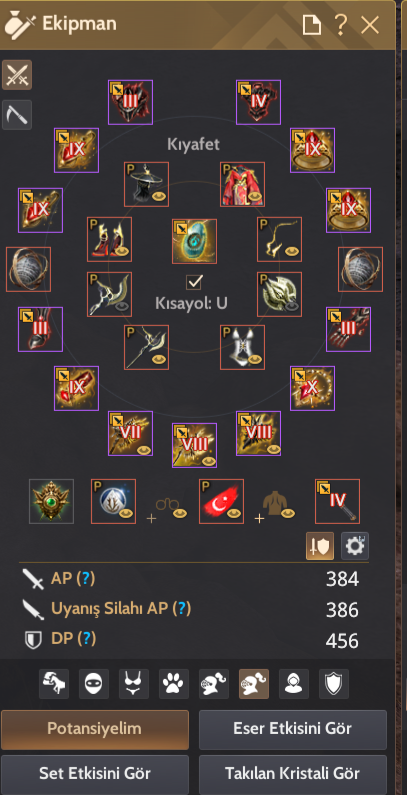This screenshot has width=407, height=795.
Task: Toggle eye on the round shield outfit slot
Action: 293,306
